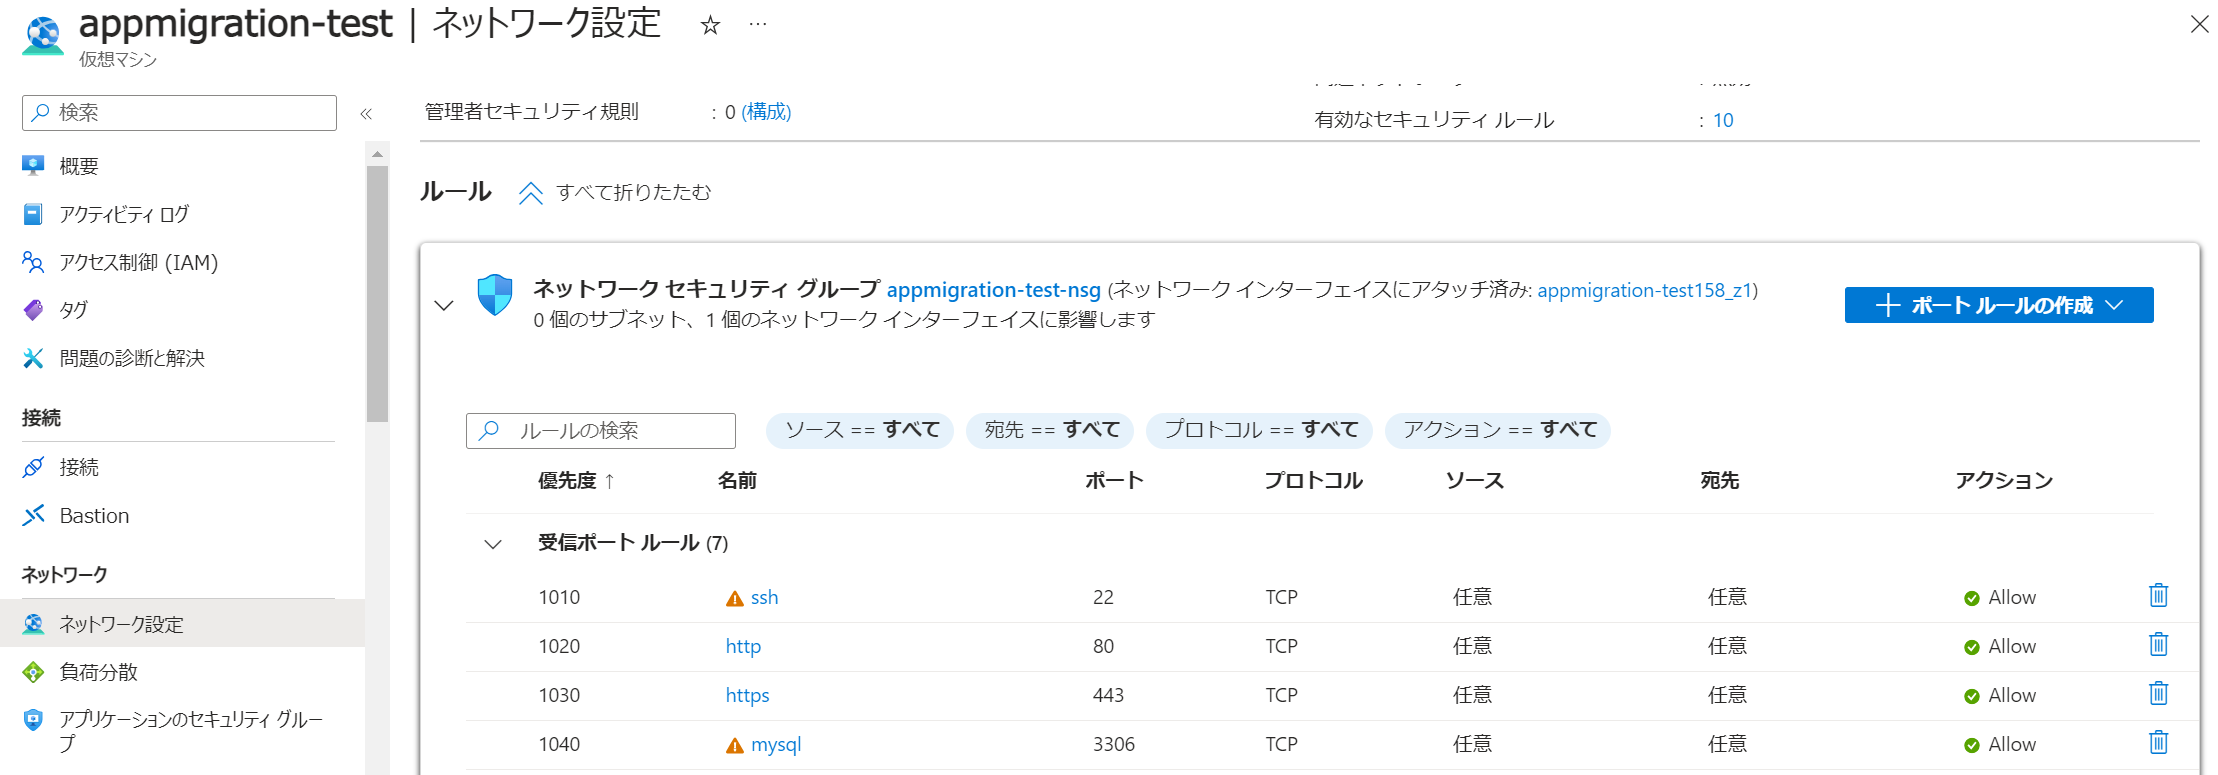Click すべて折りたたむ to collapse all
The width and height of the screenshot is (2218, 775).
pyautogui.click(x=615, y=192)
